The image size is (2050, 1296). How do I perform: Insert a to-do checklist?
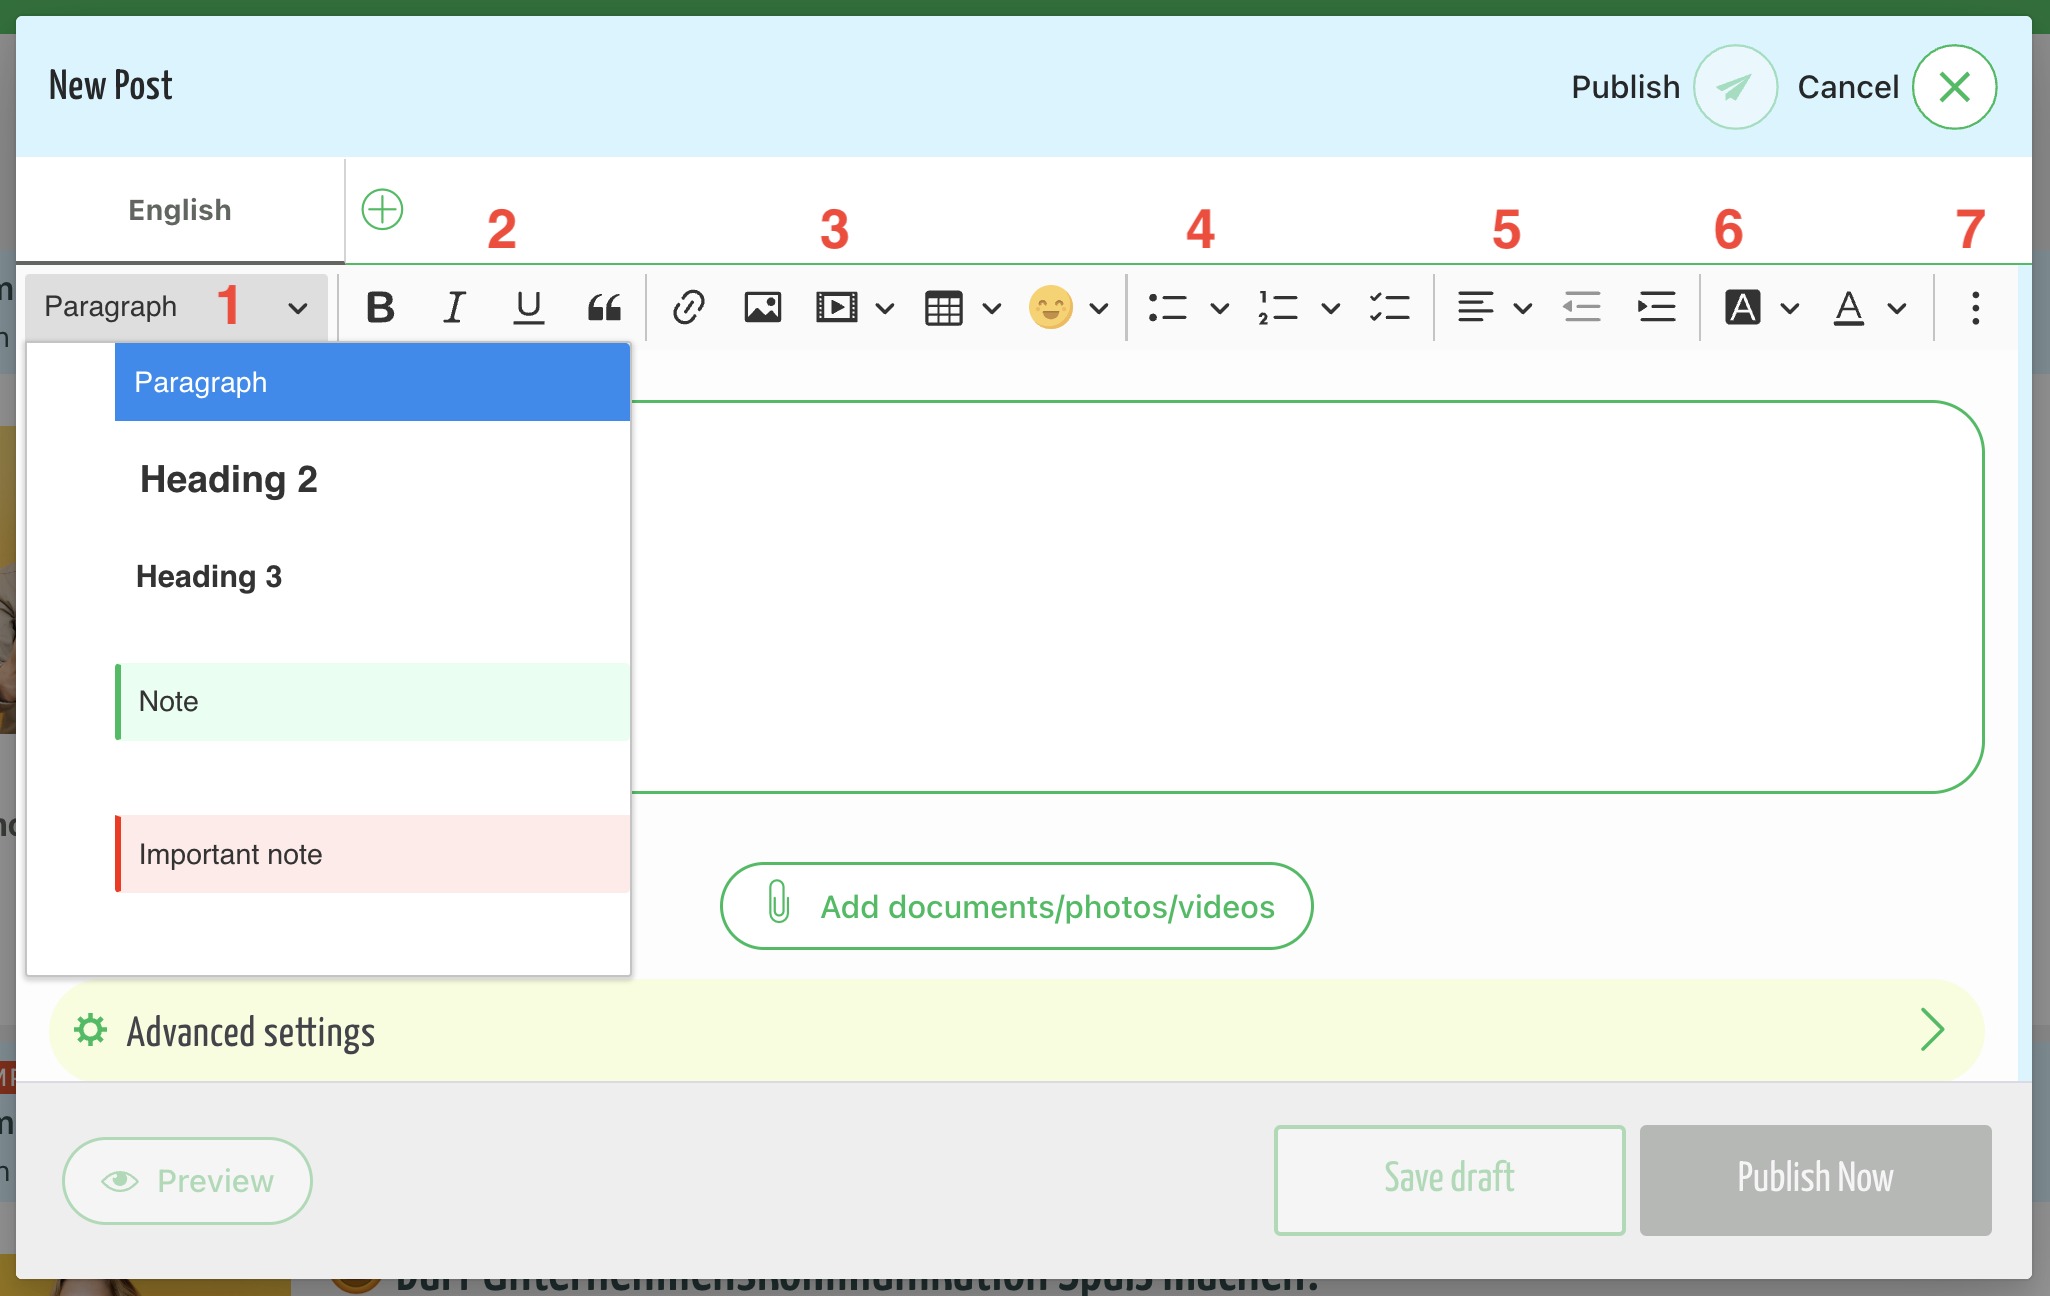1389,307
